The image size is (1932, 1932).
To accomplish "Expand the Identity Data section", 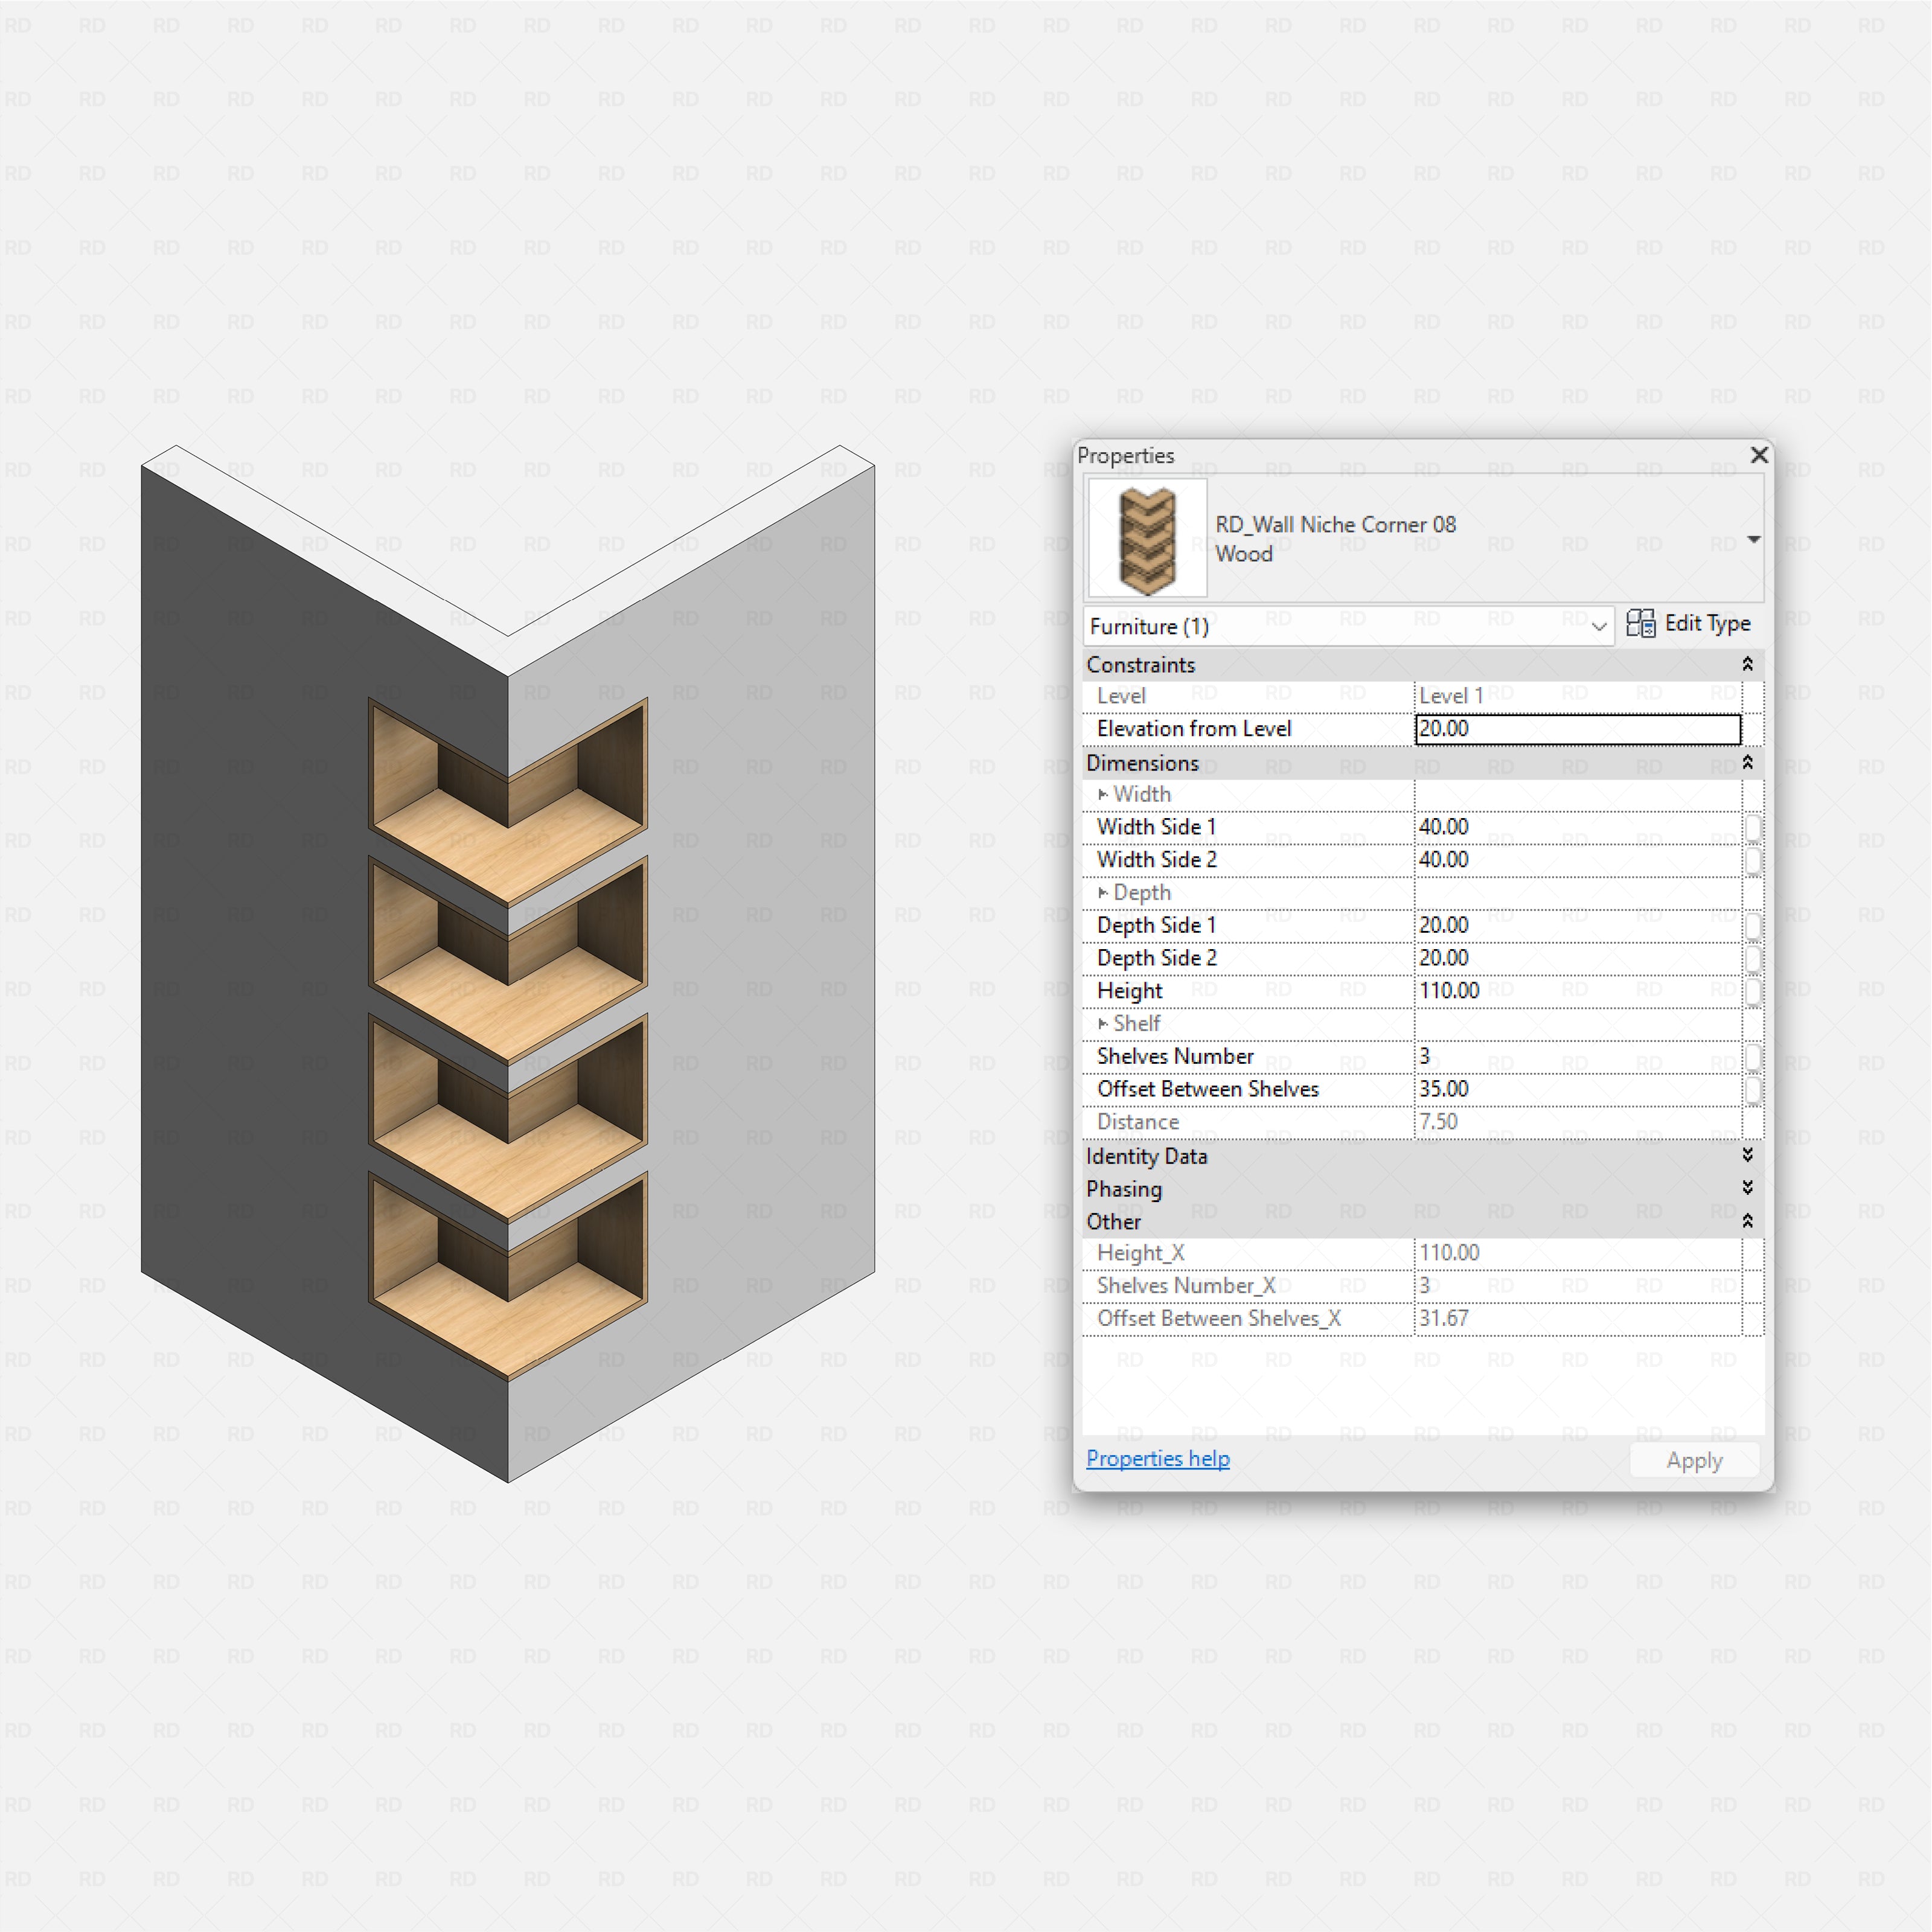I will [x=1747, y=1156].
